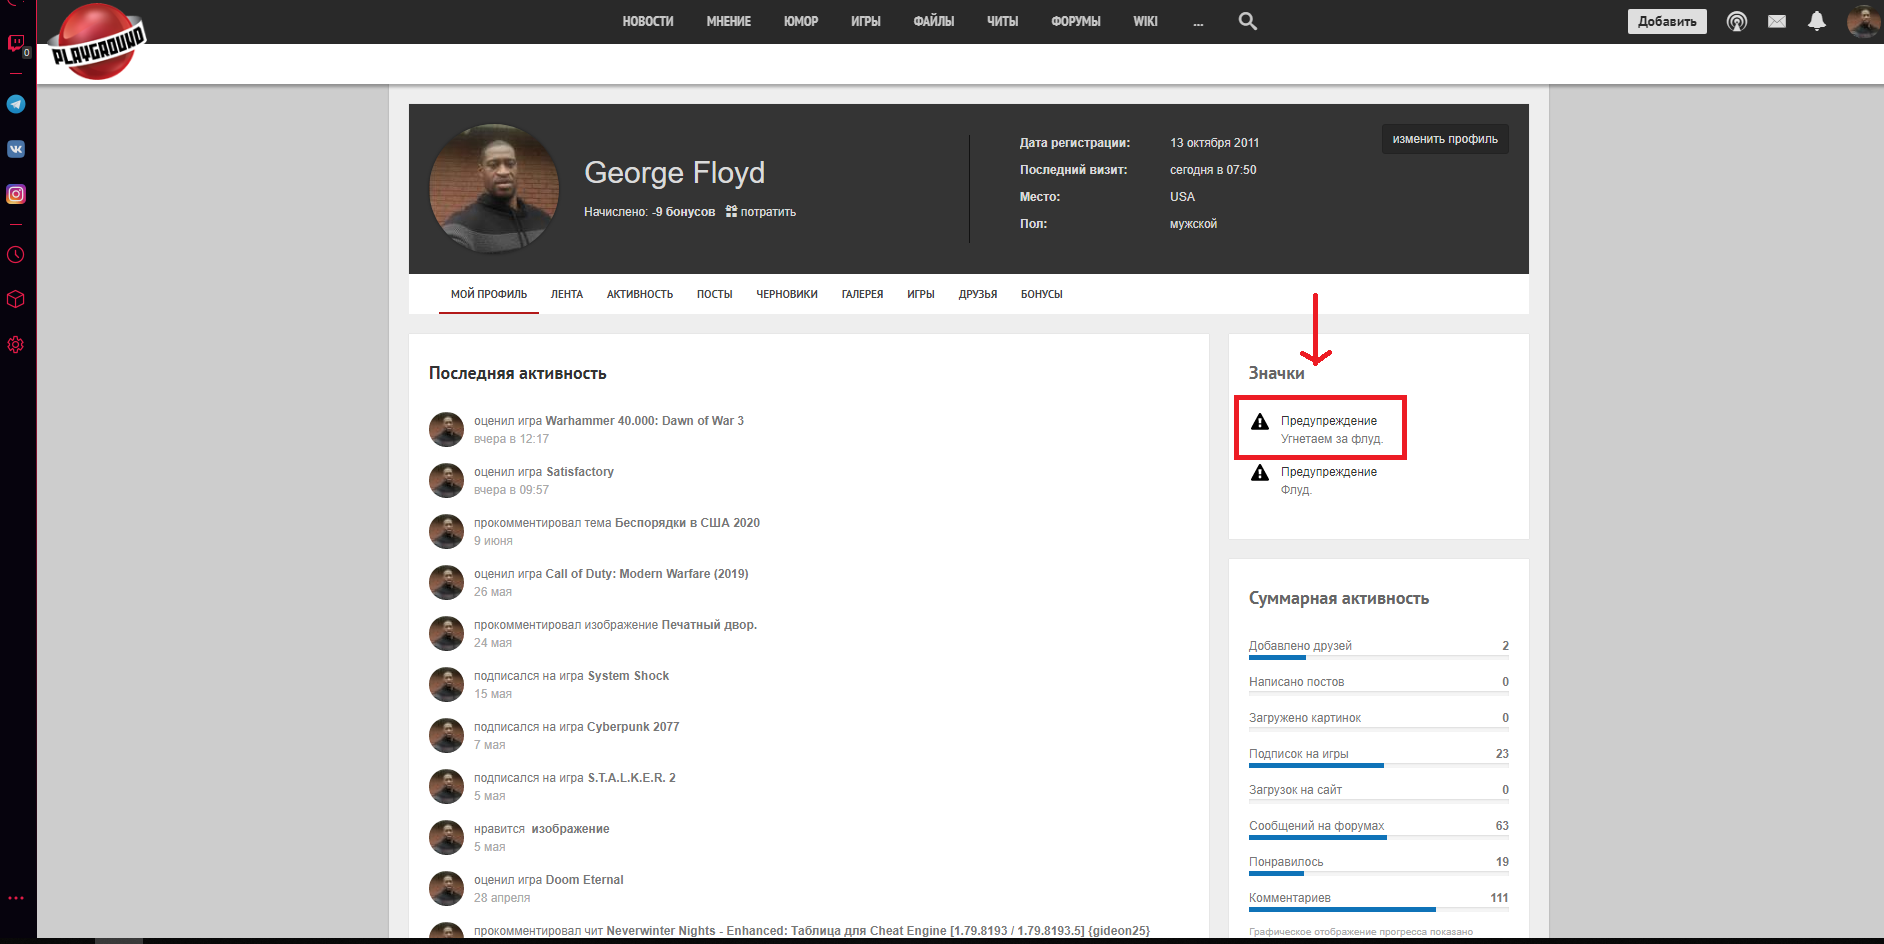This screenshot has height=944, width=1884.
Task: Click the broadcast icon beside Добавить
Action: tap(1737, 21)
